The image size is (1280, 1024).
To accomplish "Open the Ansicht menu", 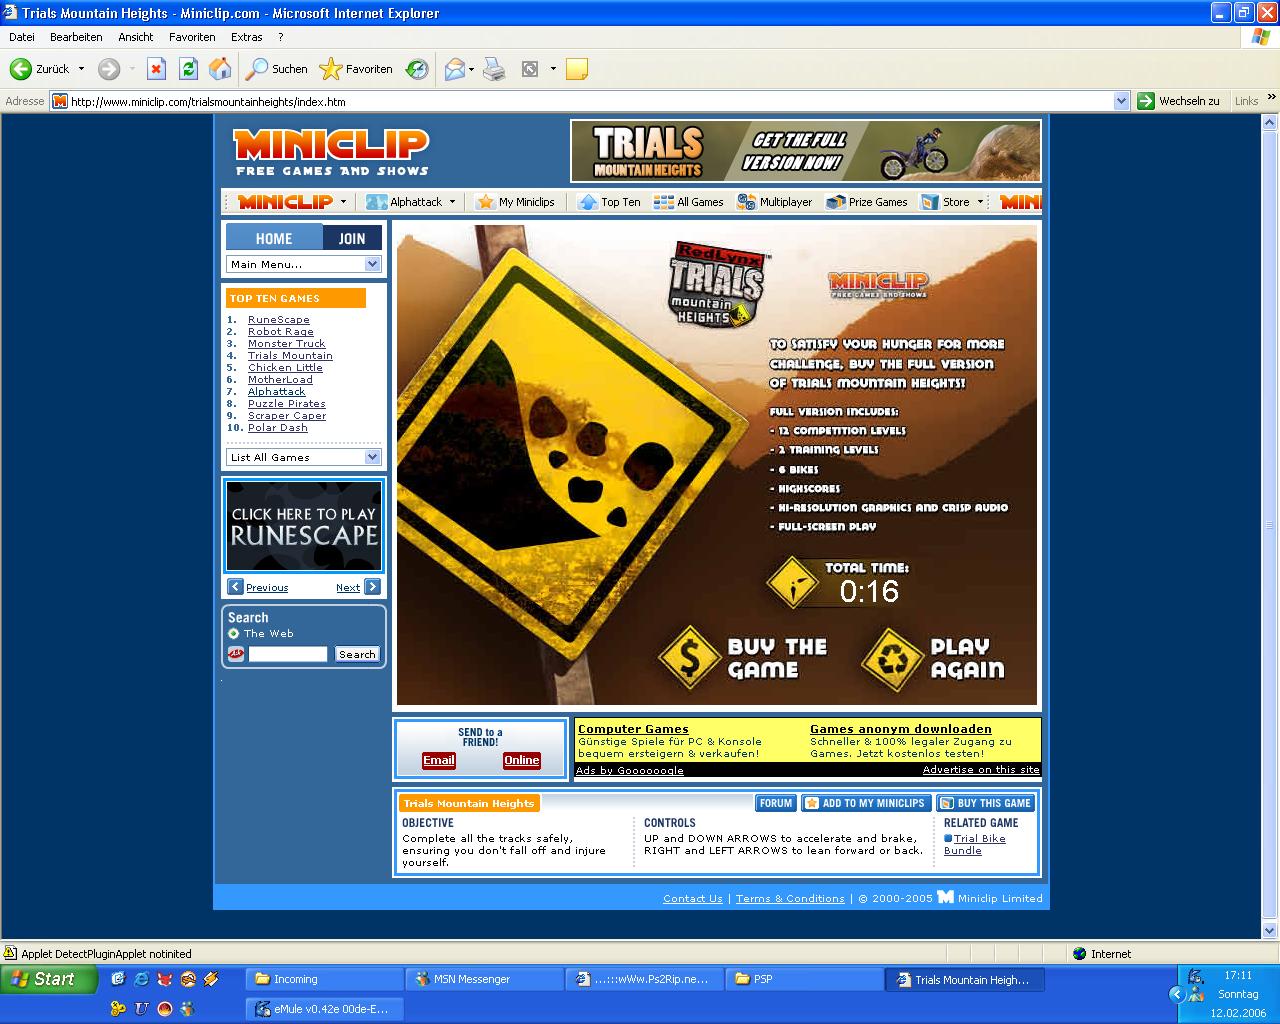I will (x=136, y=37).
